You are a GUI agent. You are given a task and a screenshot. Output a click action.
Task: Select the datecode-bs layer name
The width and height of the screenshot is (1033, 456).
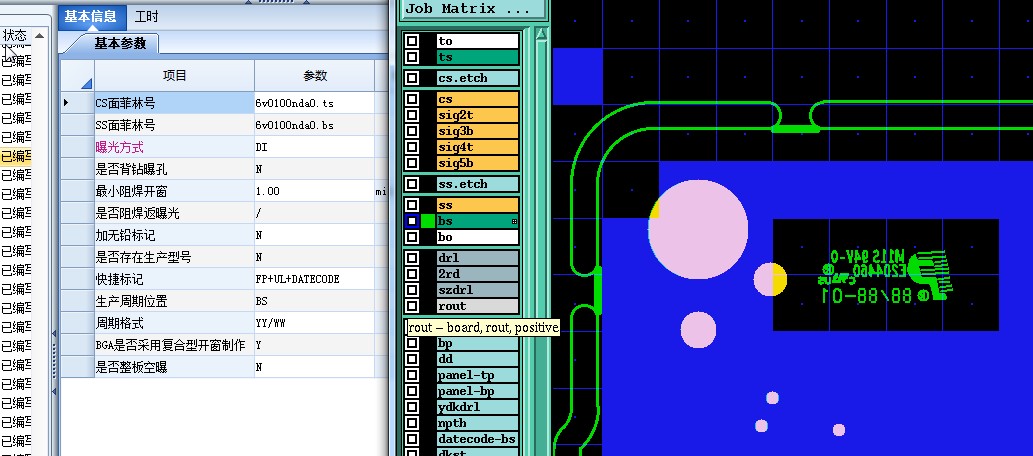click(x=478, y=439)
